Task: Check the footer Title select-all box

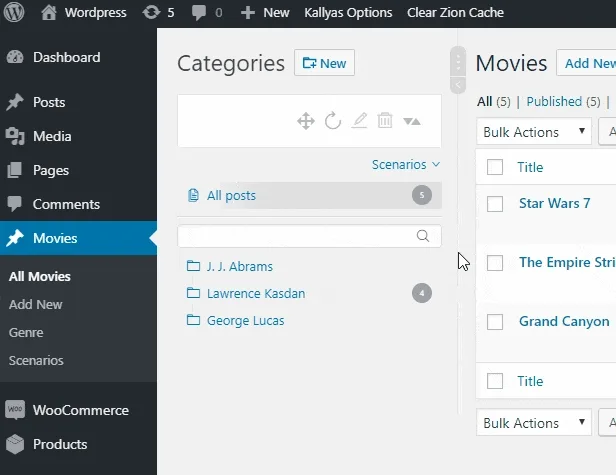Action: click(495, 381)
